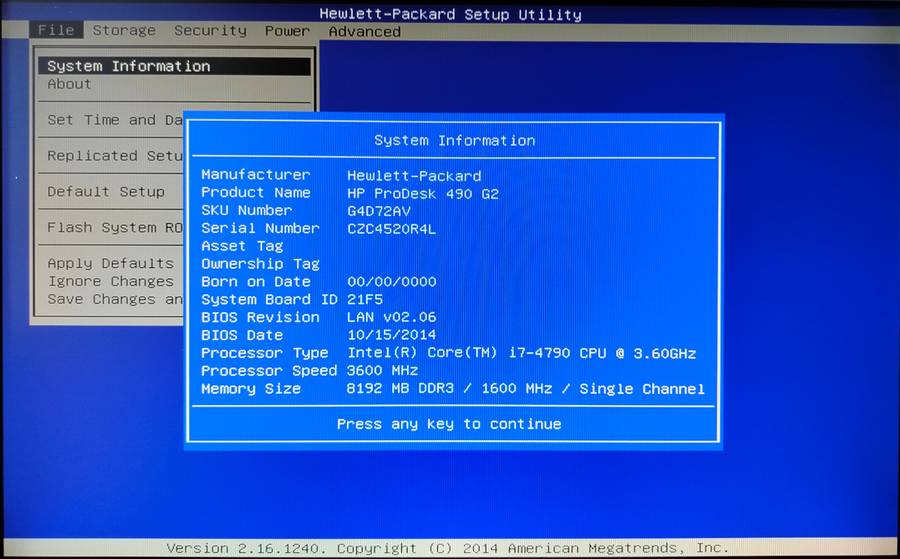Select the Advanced menu
900x559 pixels.
pos(364,32)
